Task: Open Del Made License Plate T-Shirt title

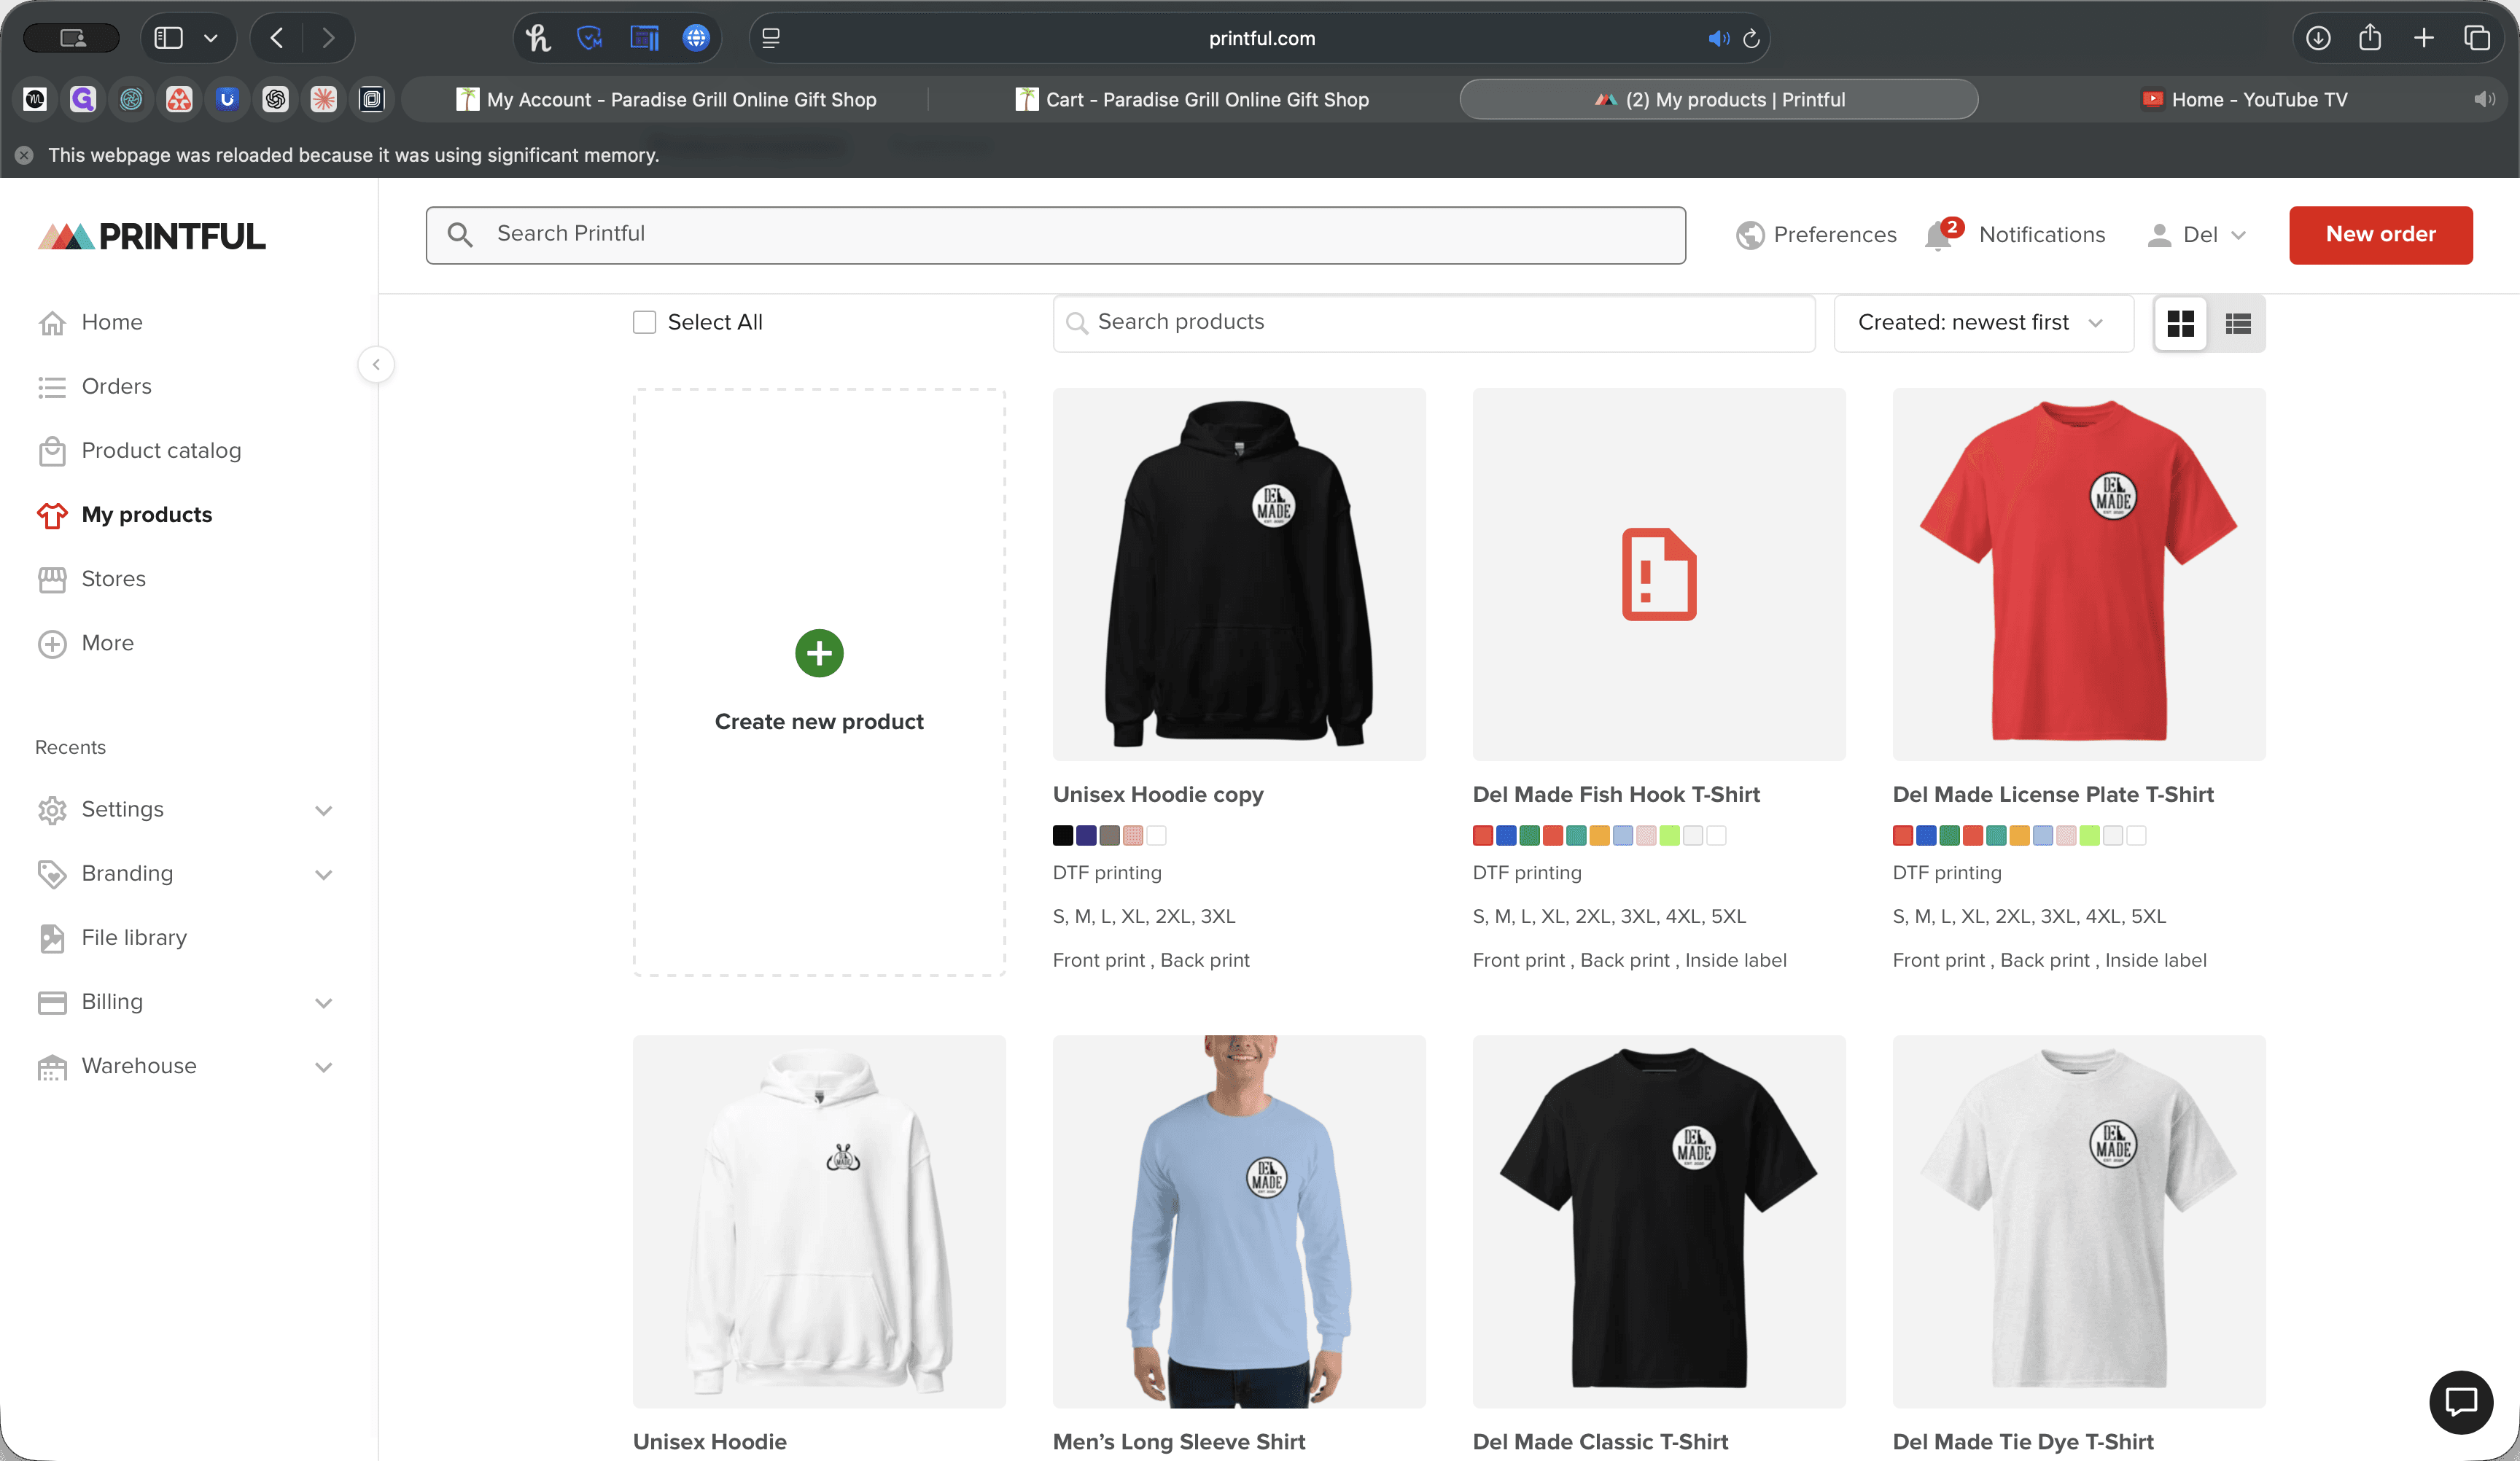Action: pos(2053,794)
